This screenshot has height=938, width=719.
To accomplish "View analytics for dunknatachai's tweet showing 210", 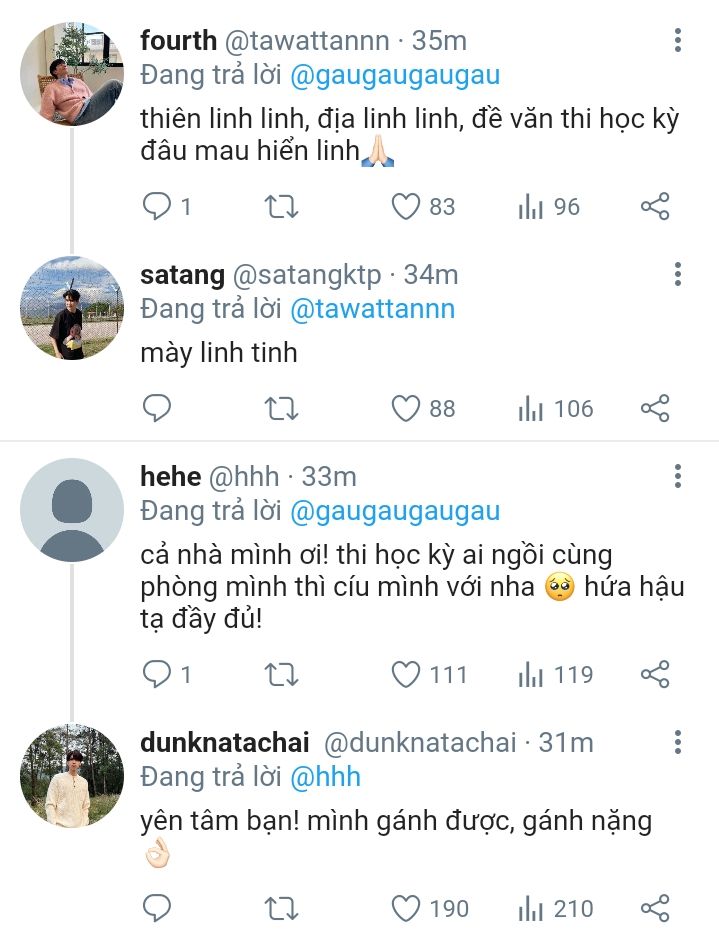I will [531, 908].
